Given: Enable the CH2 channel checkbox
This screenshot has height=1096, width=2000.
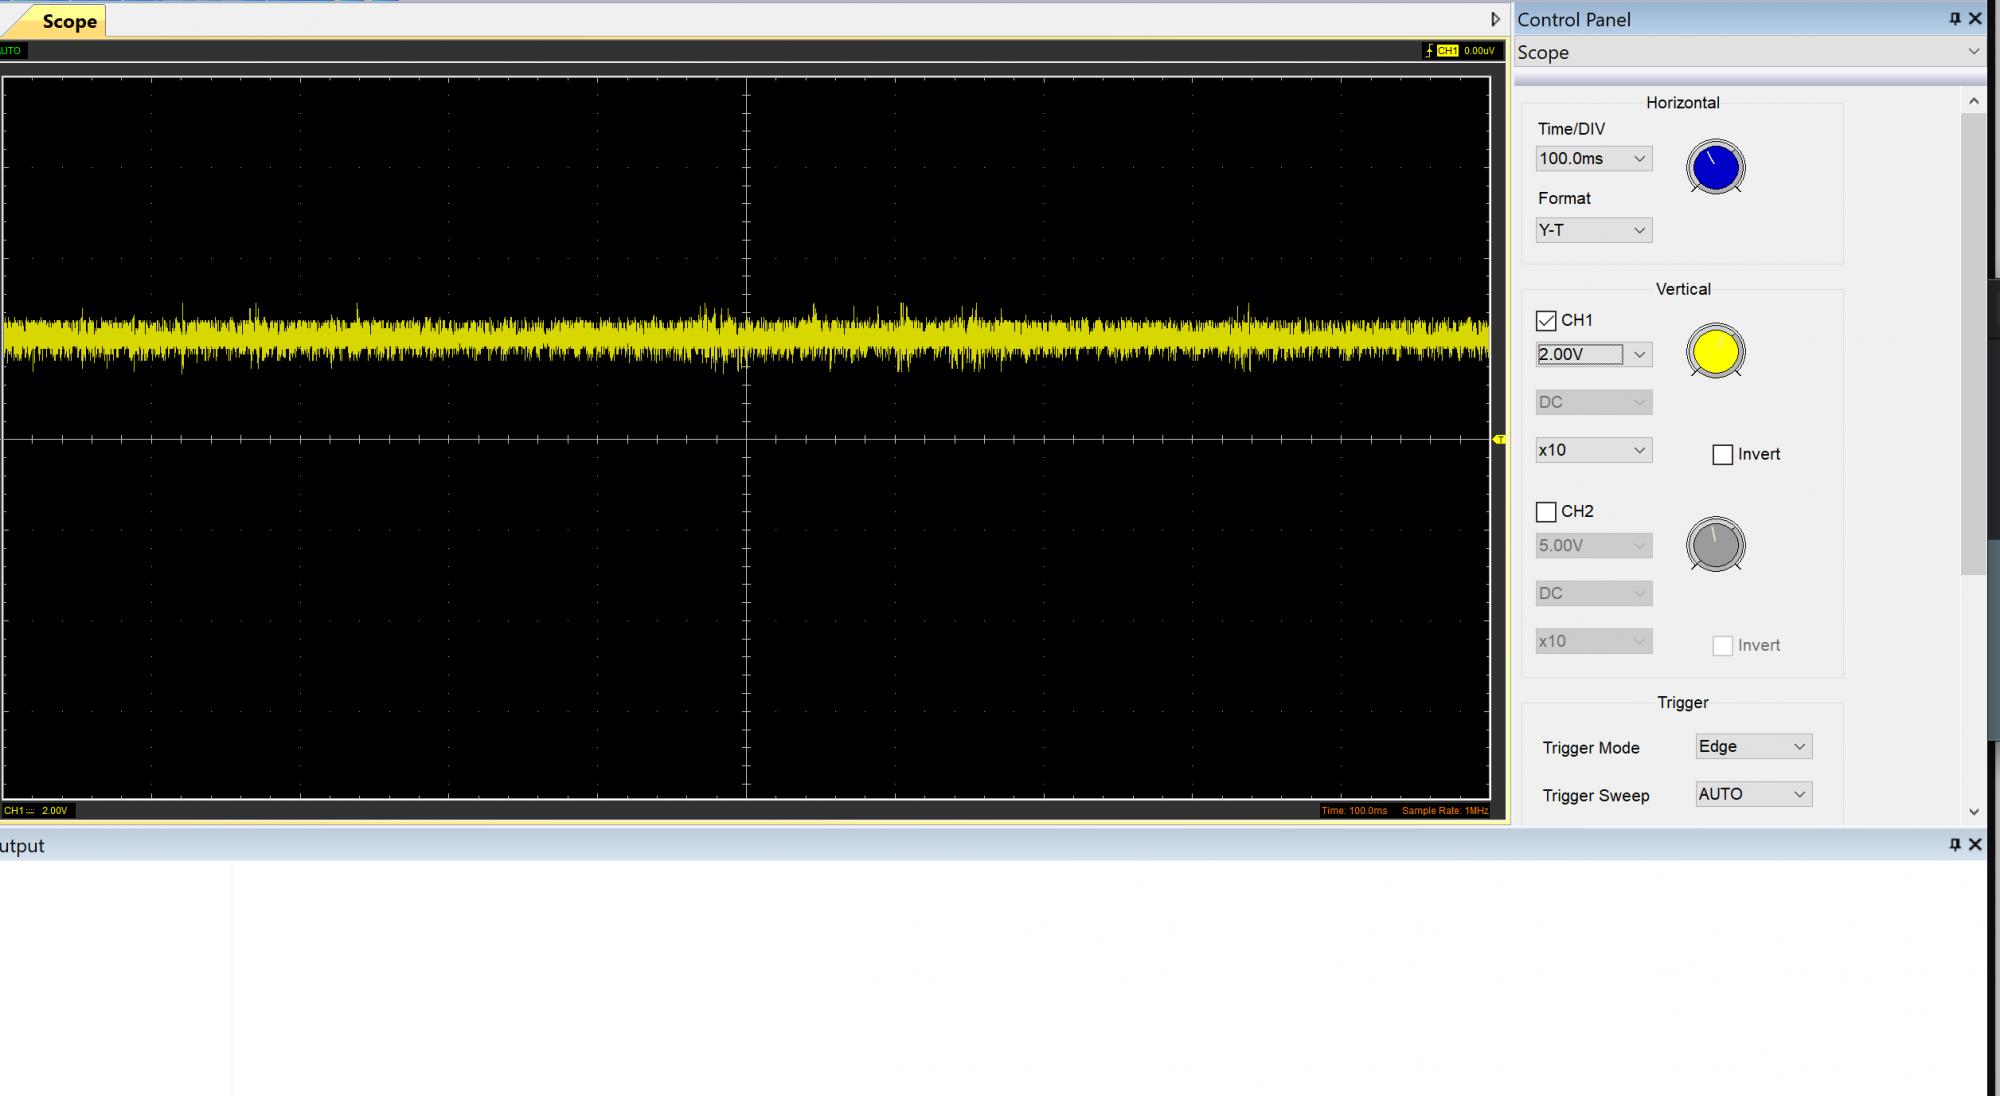Looking at the screenshot, I should (x=1546, y=512).
